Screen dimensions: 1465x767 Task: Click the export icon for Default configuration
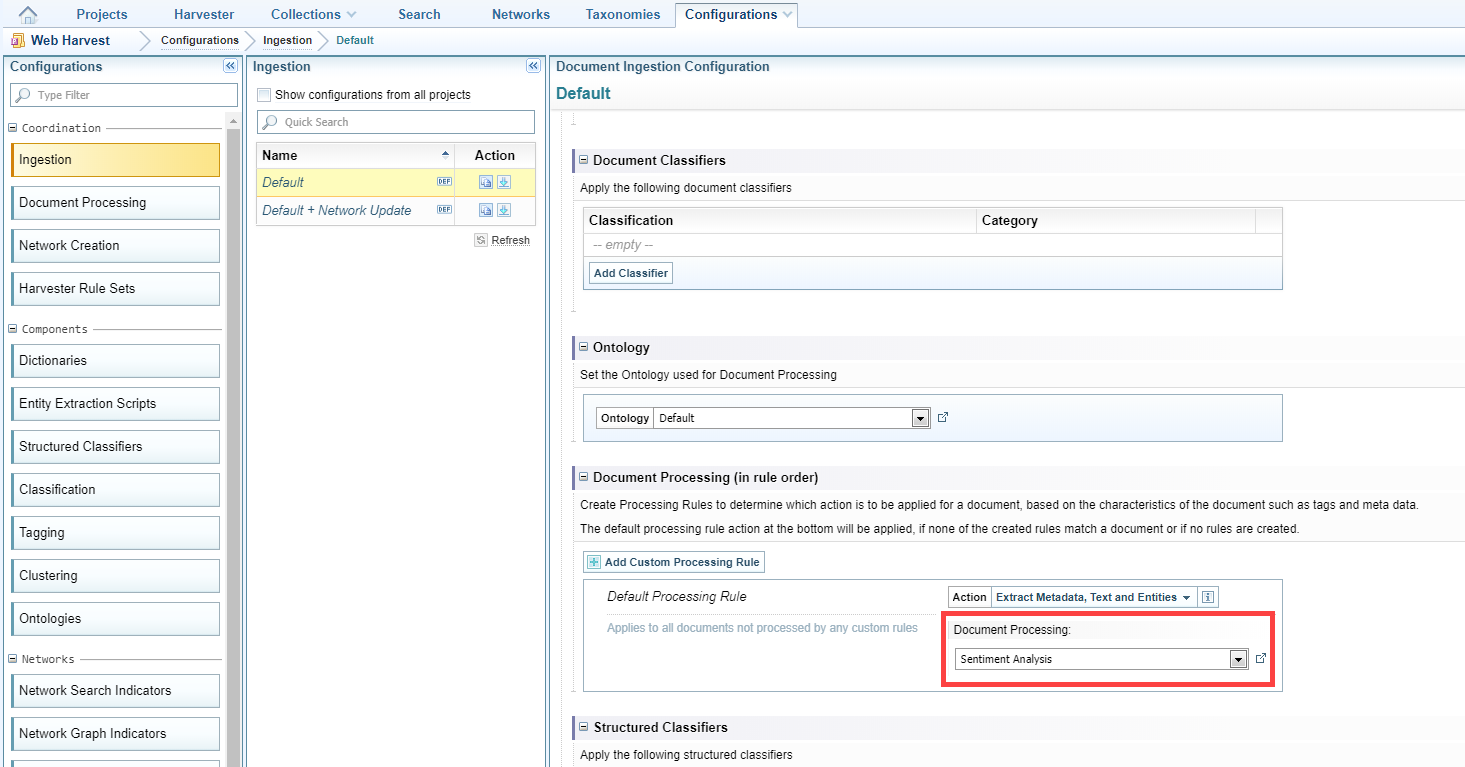(x=504, y=182)
